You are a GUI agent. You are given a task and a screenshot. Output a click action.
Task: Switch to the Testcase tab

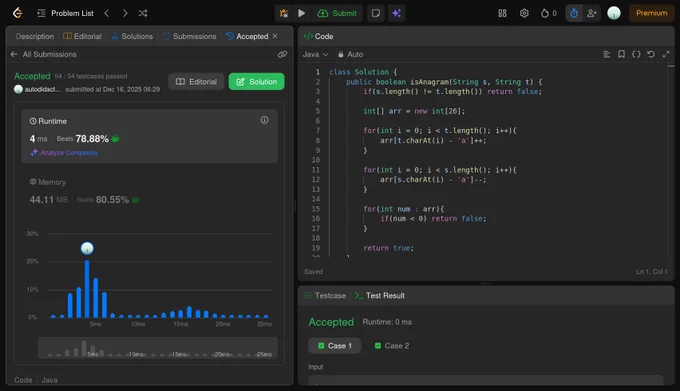click(x=325, y=296)
